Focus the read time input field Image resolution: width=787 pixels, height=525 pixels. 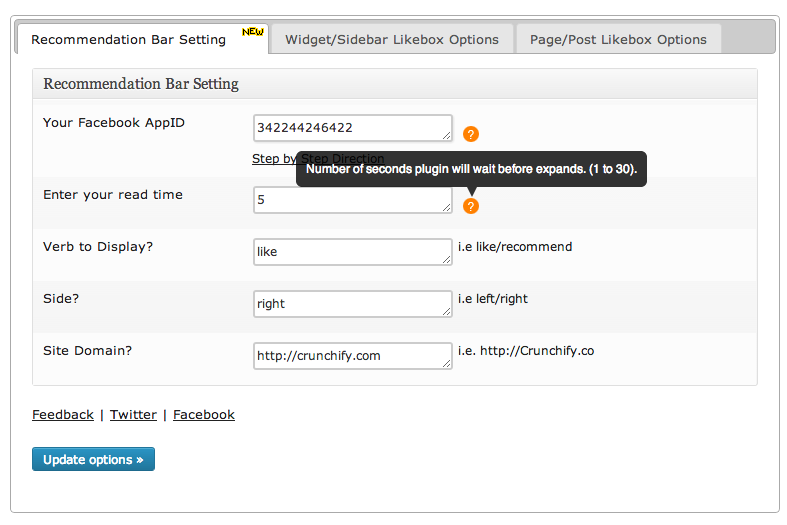[352, 200]
